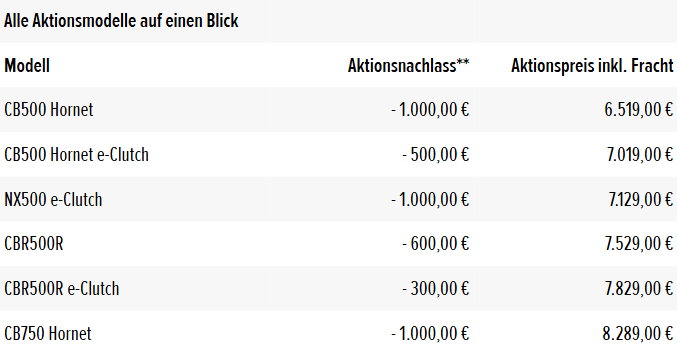Click CB500 Hornet e-Clutch model name

click(76, 155)
